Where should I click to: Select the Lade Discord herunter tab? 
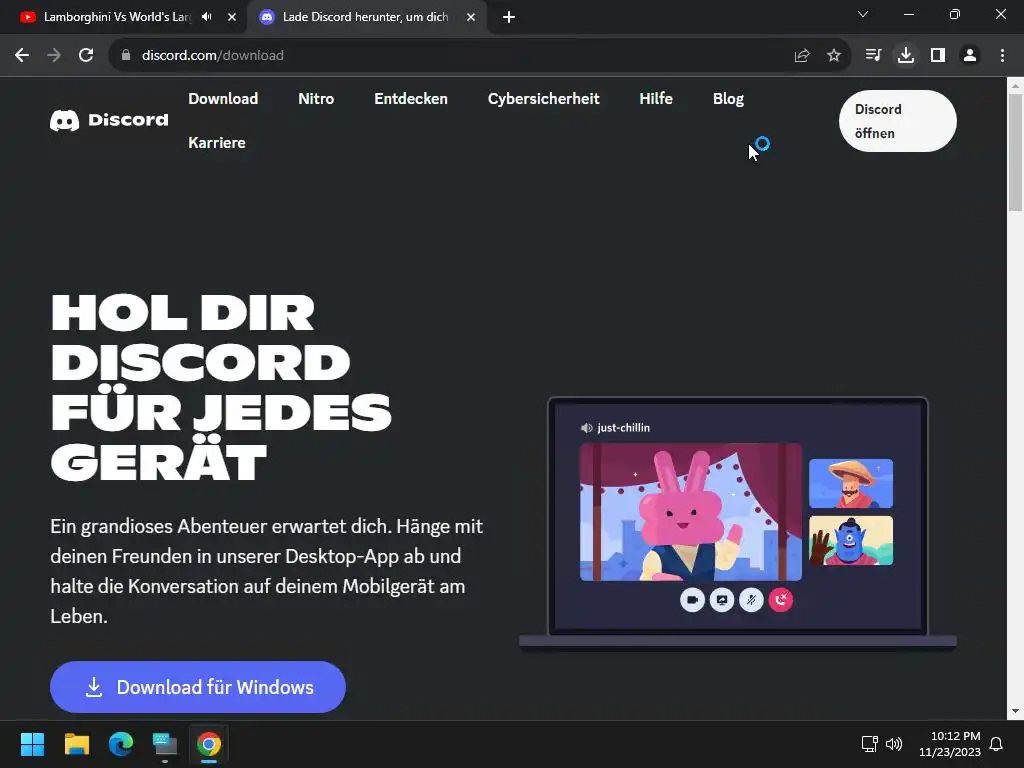pos(365,17)
